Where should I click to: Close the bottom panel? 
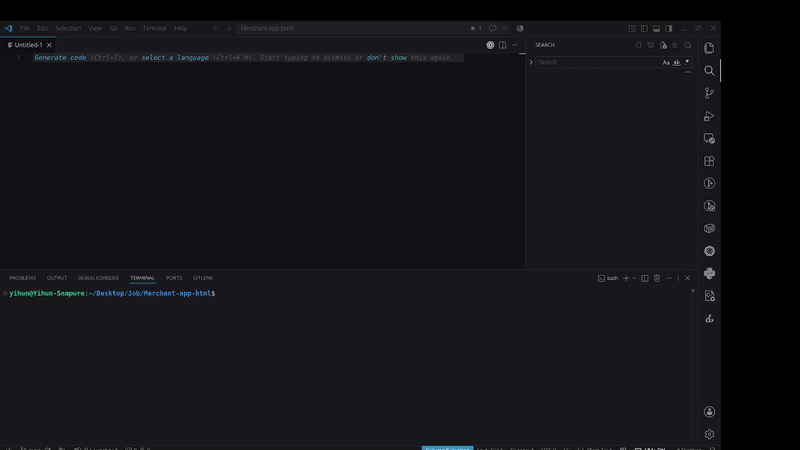687,278
